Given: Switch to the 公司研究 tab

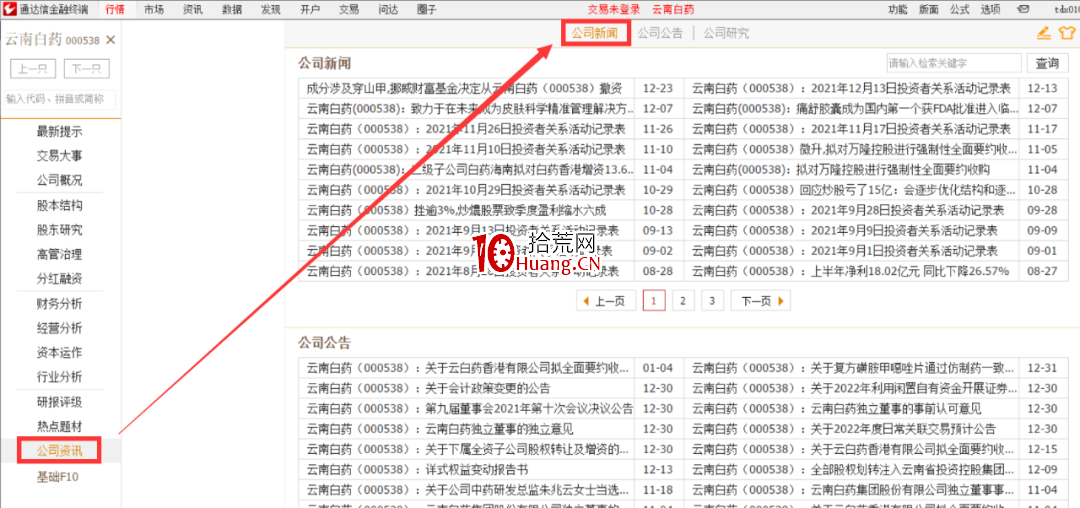Looking at the screenshot, I should [726, 33].
